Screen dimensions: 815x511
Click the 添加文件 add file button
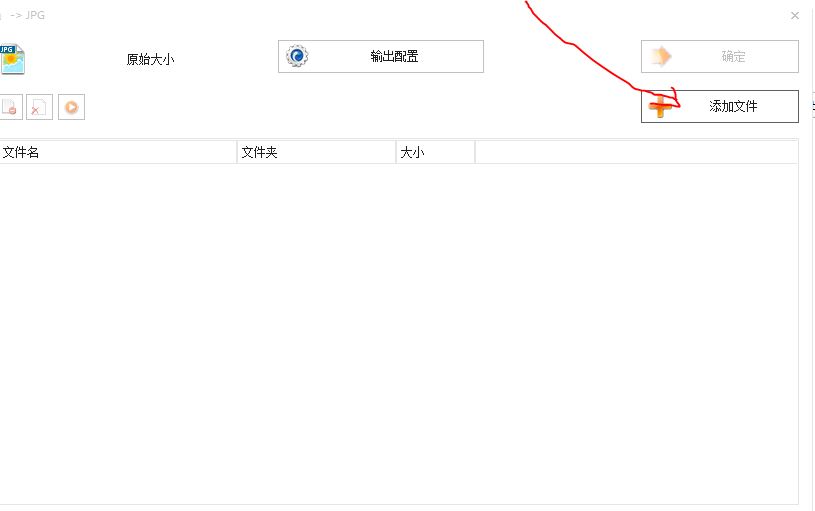tap(719, 107)
